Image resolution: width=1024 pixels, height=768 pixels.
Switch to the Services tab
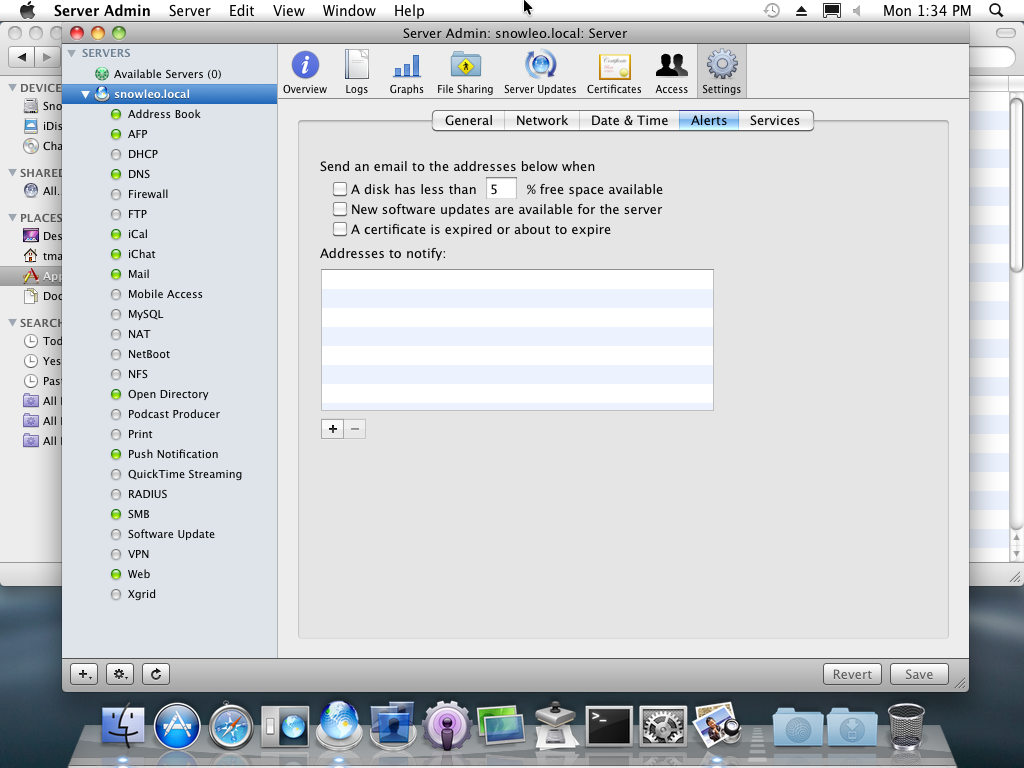tap(775, 121)
